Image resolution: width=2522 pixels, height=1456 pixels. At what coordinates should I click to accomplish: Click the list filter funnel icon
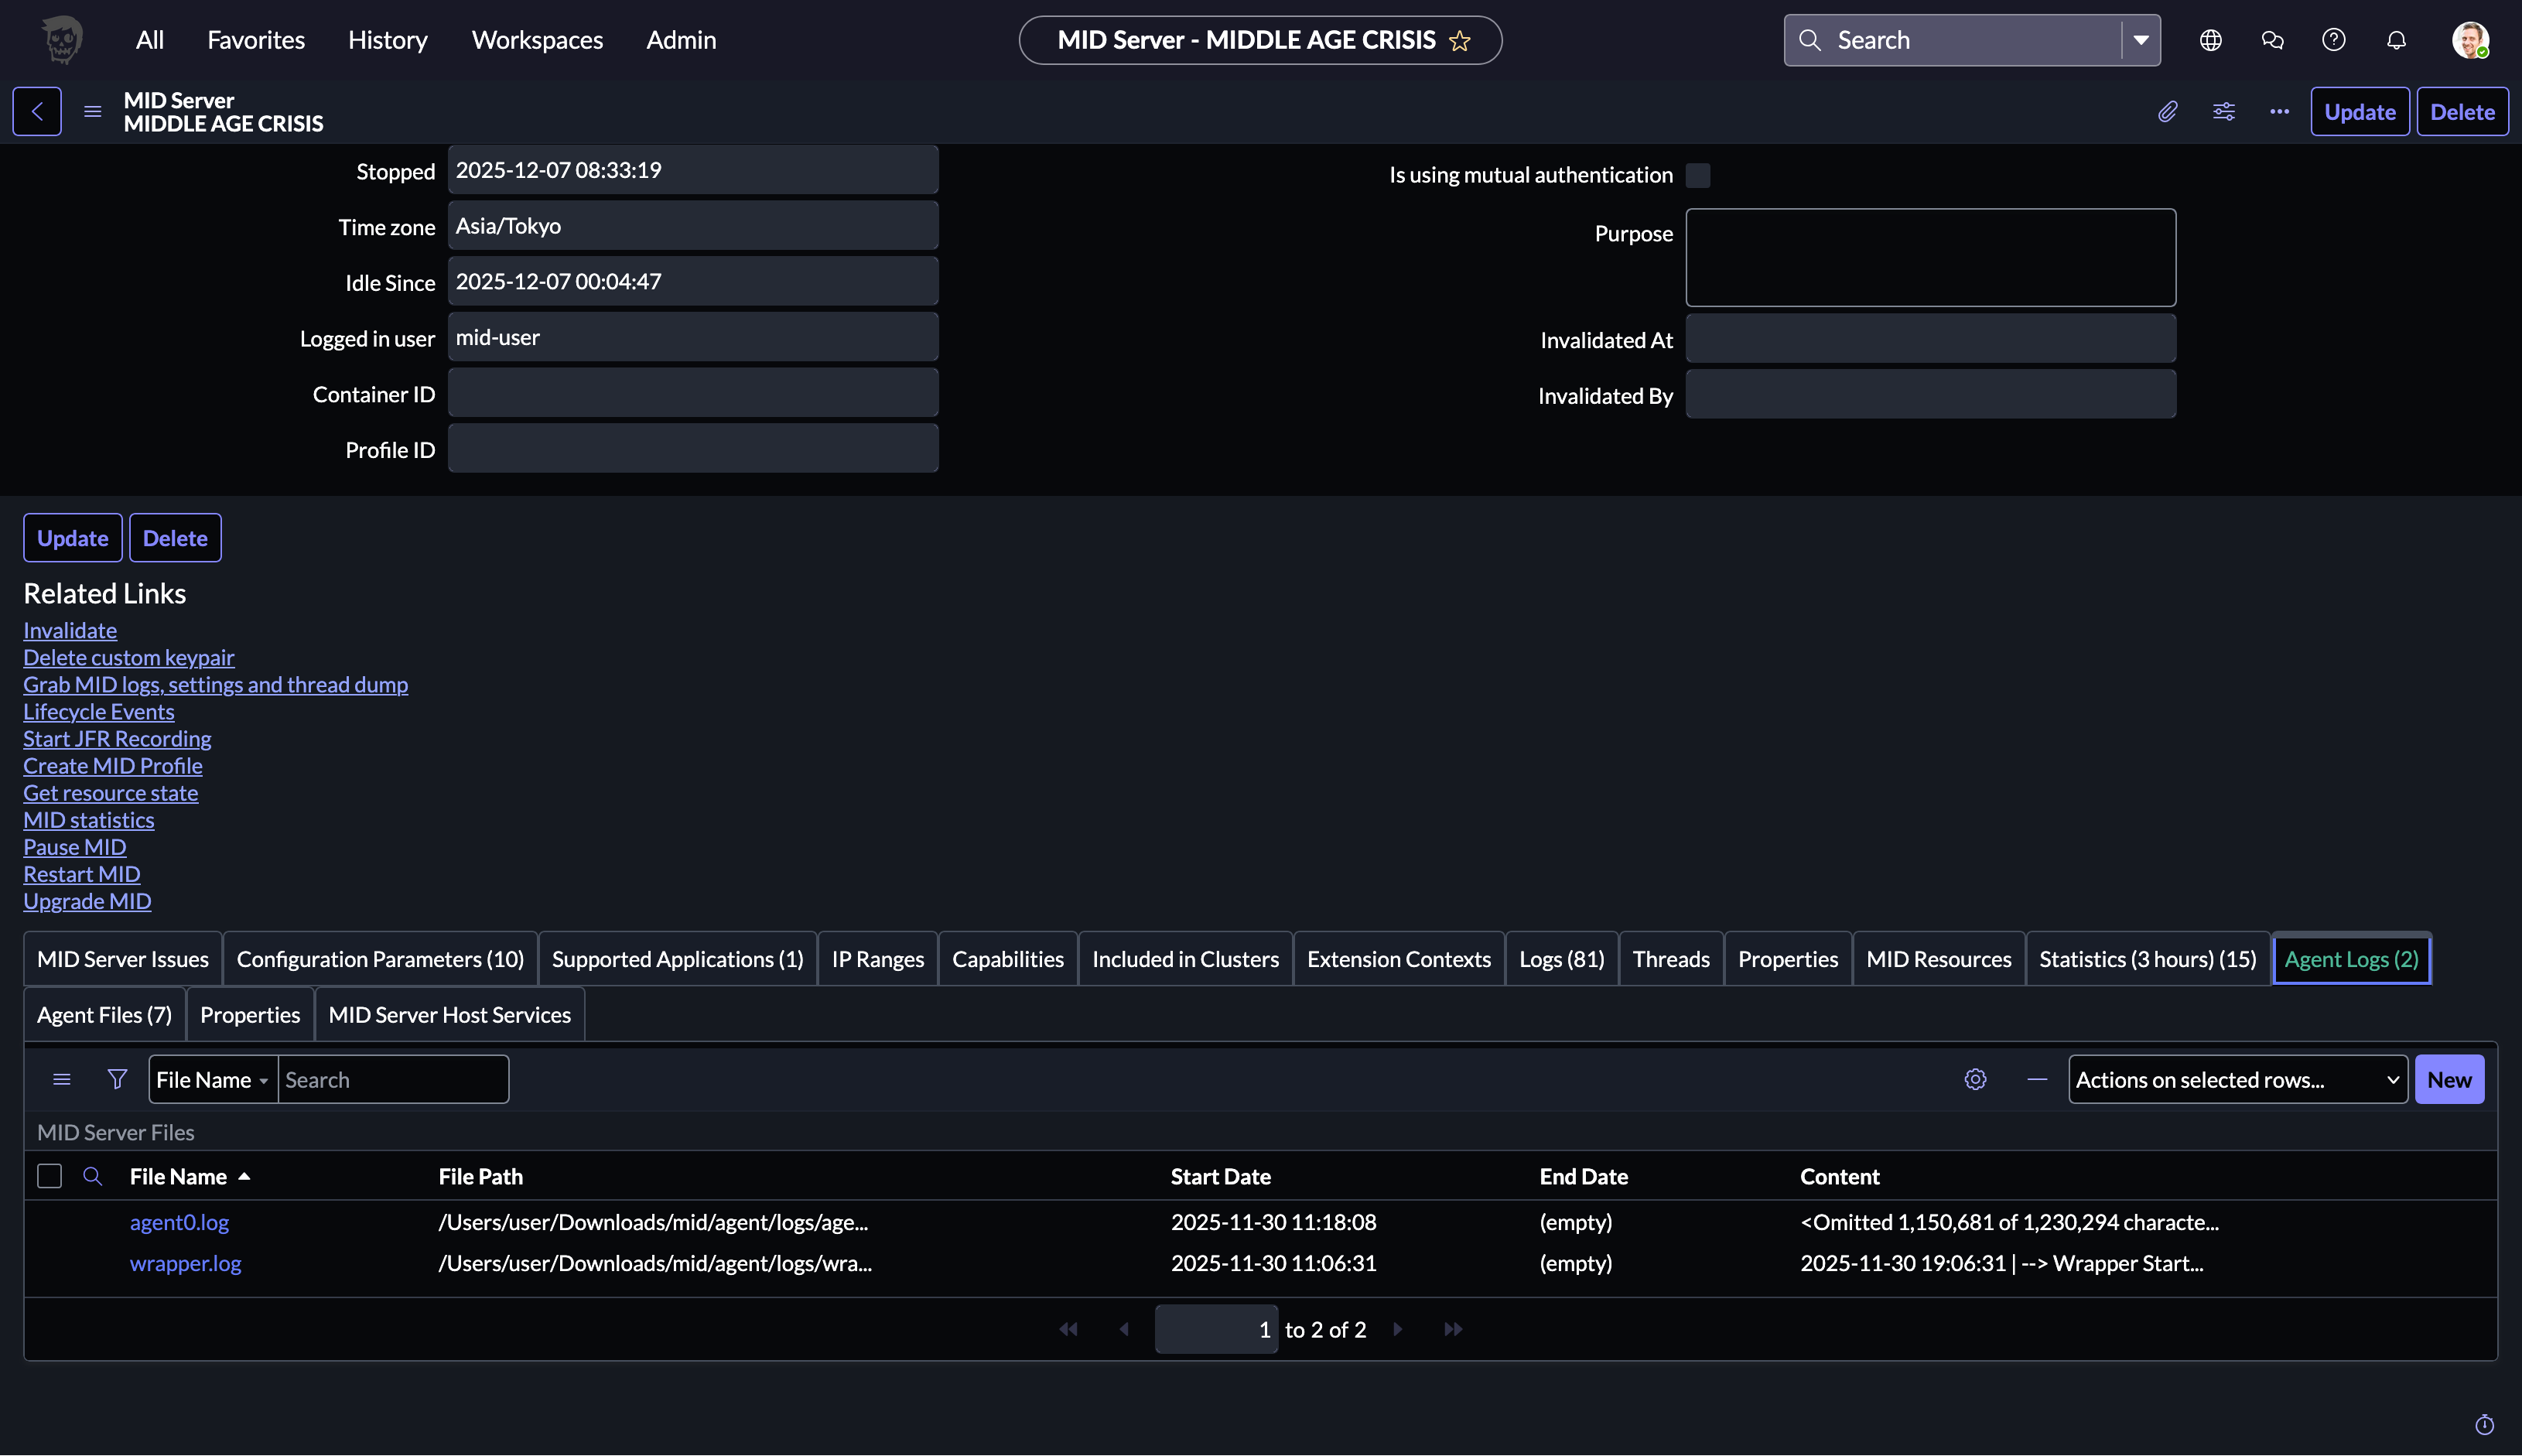pyautogui.click(x=117, y=1079)
